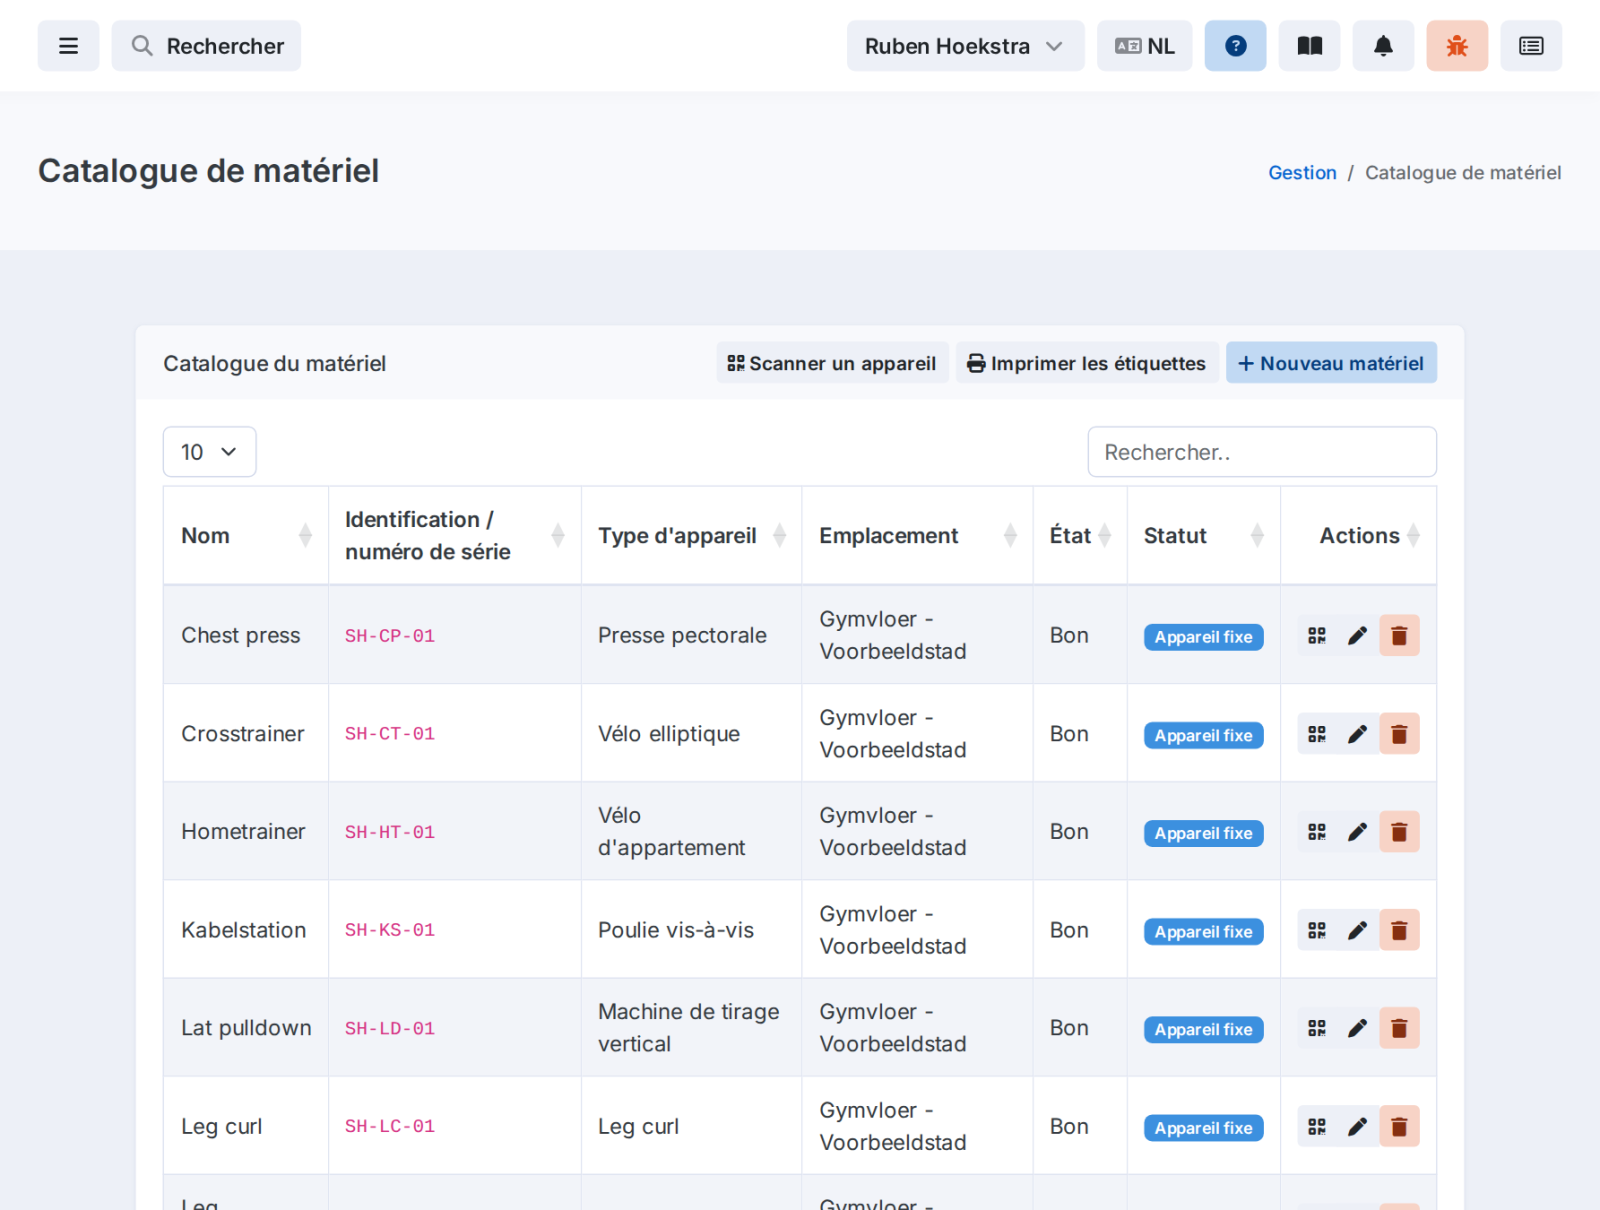Sort table by Nom column
This screenshot has height=1210, width=1600.
(x=246, y=536)
